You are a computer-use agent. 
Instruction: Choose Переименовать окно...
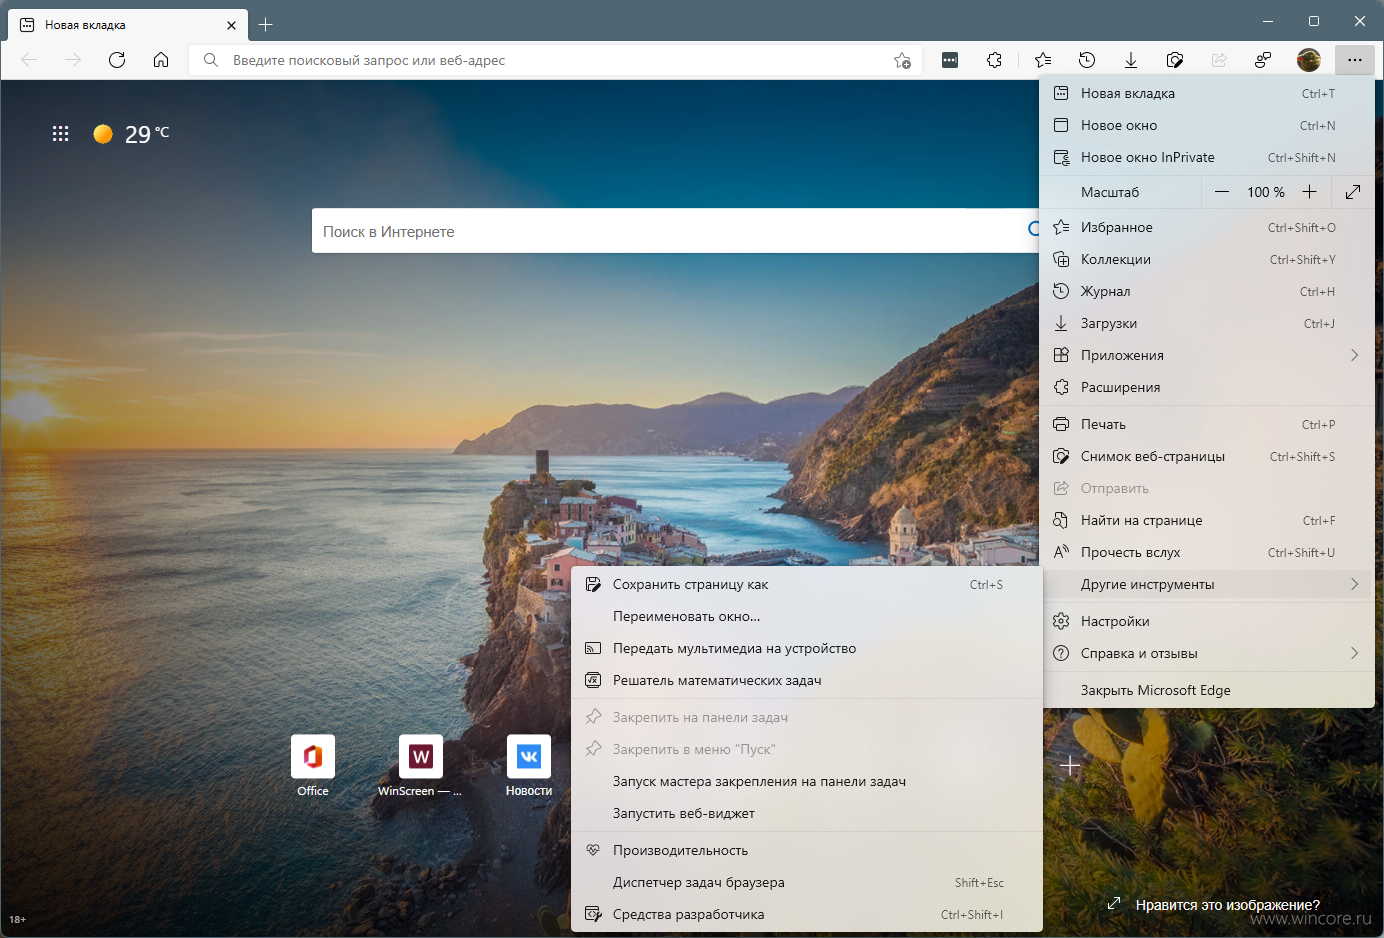pyautogui.click(x=807, y=616)
